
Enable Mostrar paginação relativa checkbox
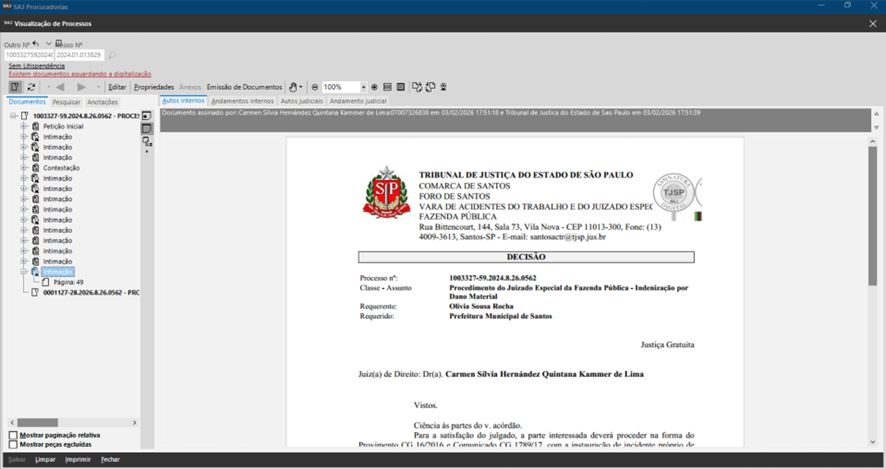13,436
